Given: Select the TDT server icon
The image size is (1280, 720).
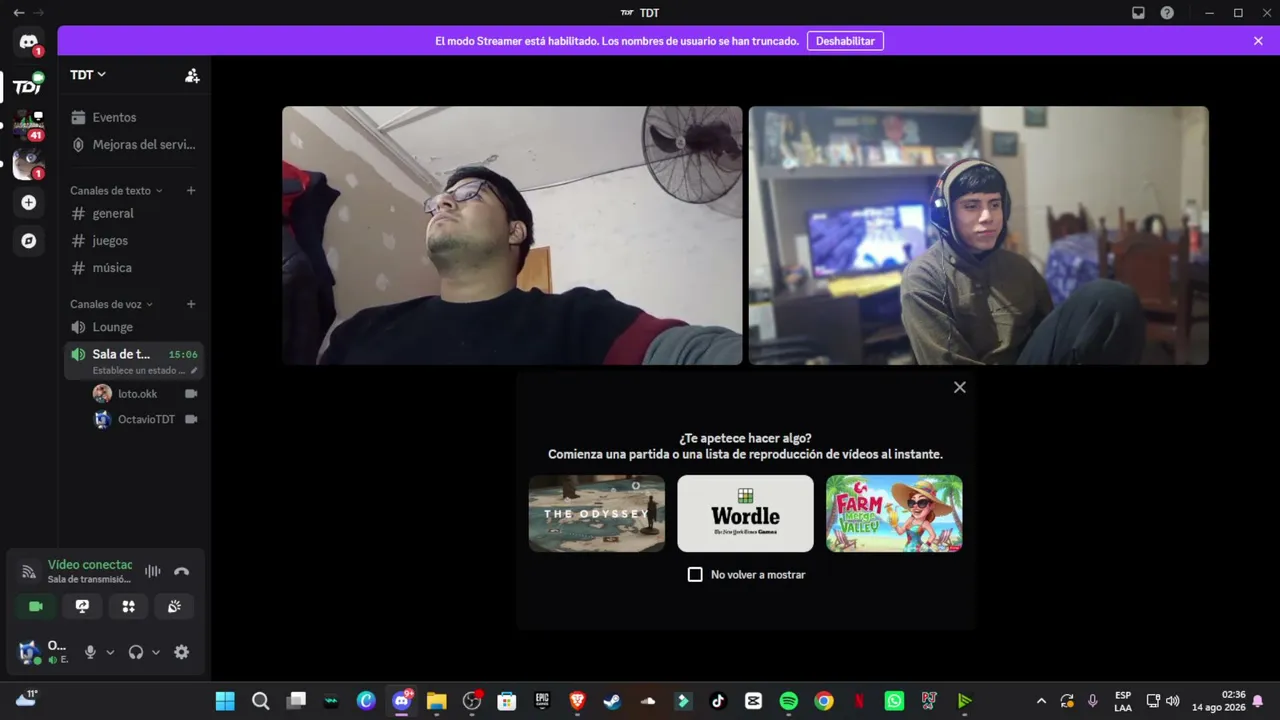Looking at the screenshot, I should click(28, 87).
